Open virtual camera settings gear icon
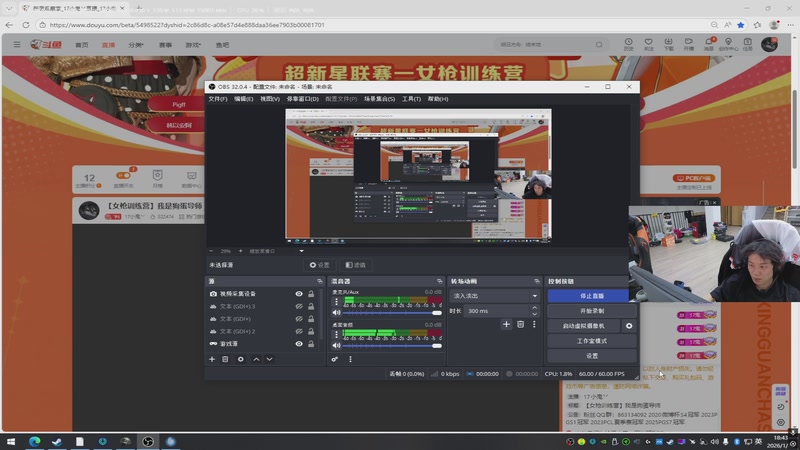Screen dimensions: 800x450 (x=629, y=326)
